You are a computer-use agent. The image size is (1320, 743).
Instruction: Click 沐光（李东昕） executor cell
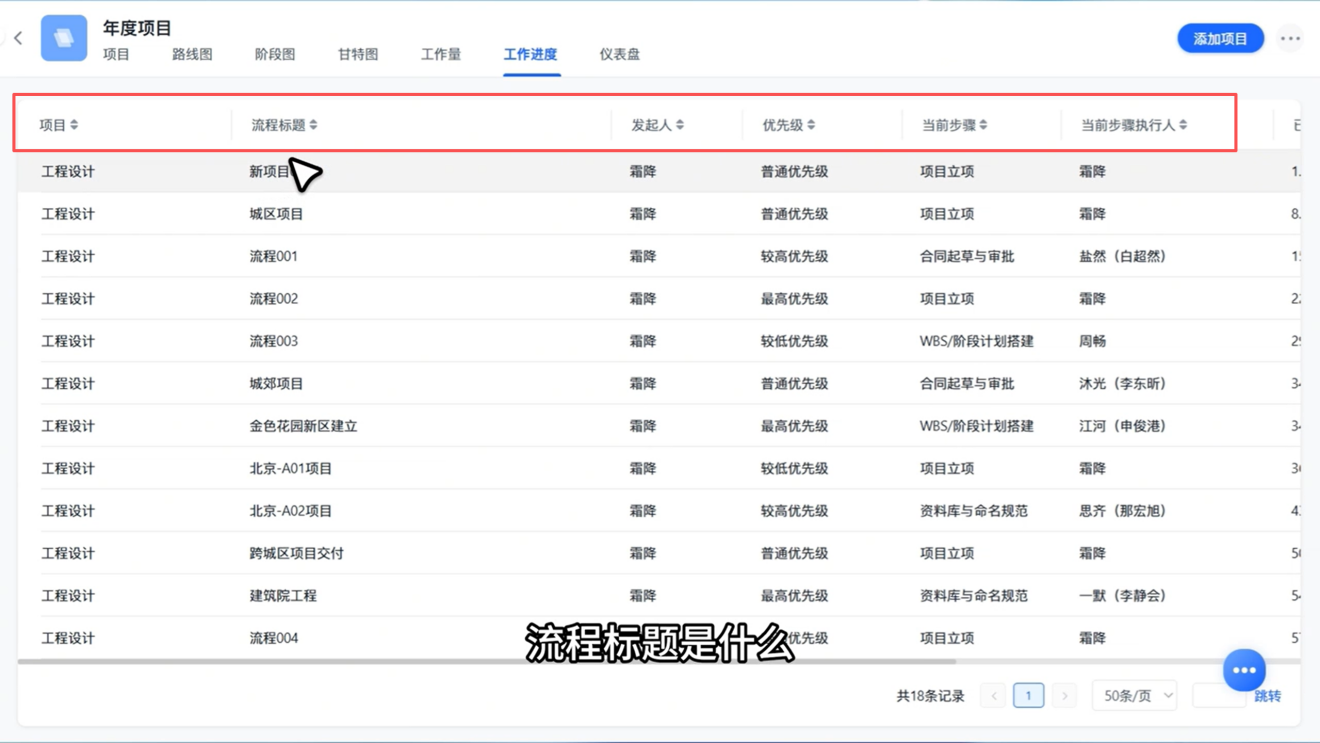(x=1123, y=384)
